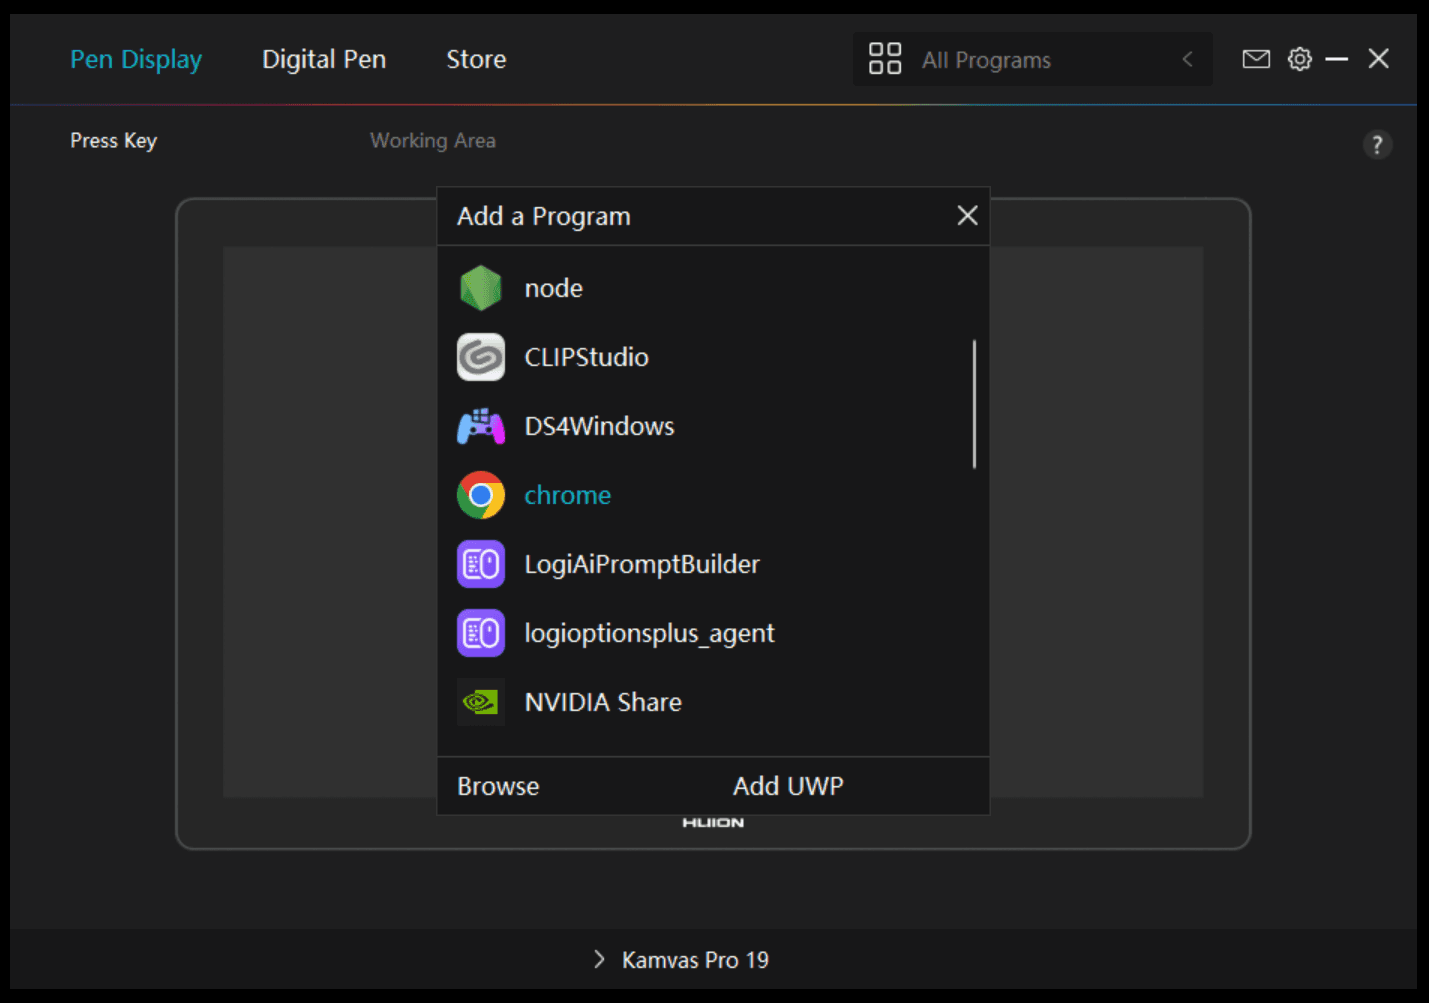Open the Store tab

coord(476,59)
